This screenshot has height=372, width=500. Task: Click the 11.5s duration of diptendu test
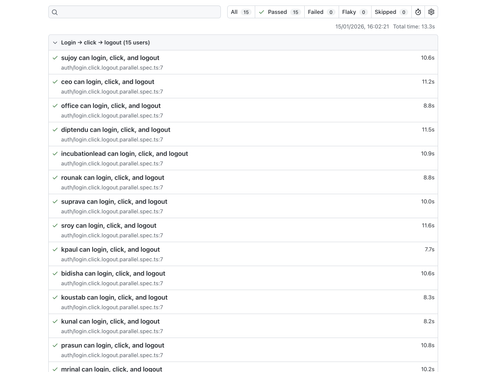click(x=428, y=130)
